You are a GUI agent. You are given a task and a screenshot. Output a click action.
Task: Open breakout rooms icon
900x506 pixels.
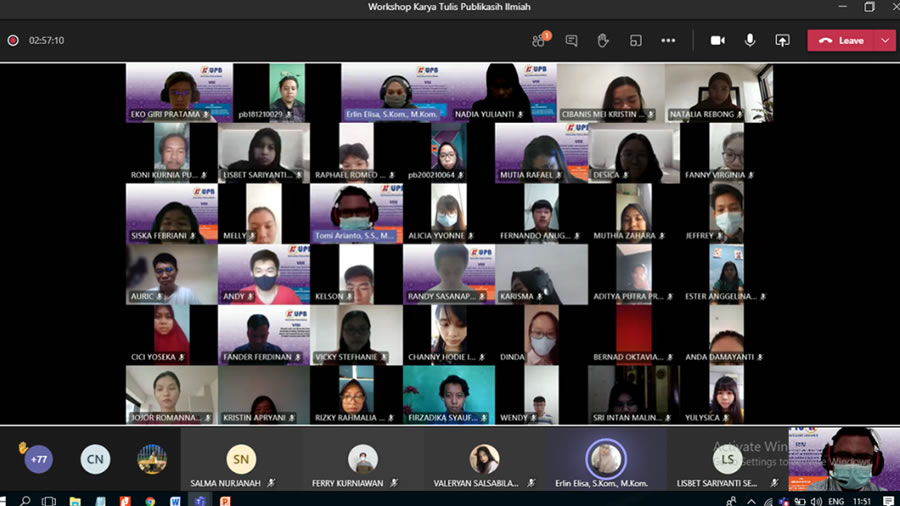635,41
